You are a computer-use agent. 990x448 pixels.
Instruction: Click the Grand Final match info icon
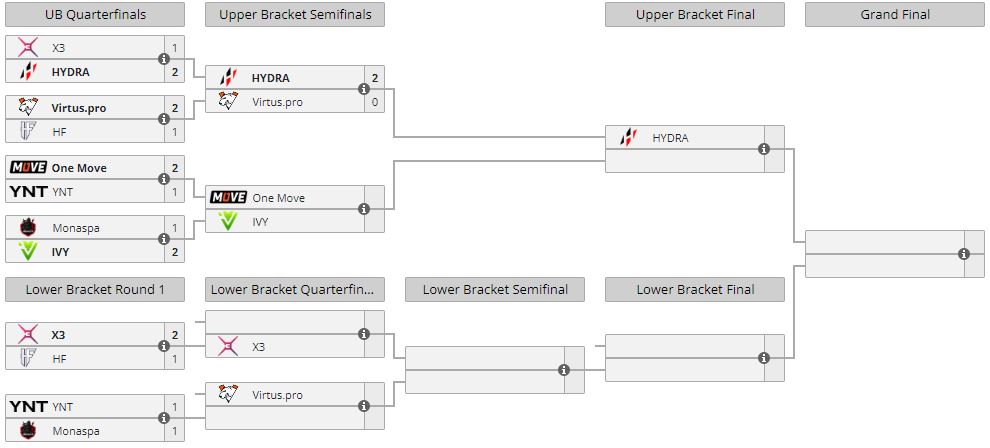click(x=964, y=254)
